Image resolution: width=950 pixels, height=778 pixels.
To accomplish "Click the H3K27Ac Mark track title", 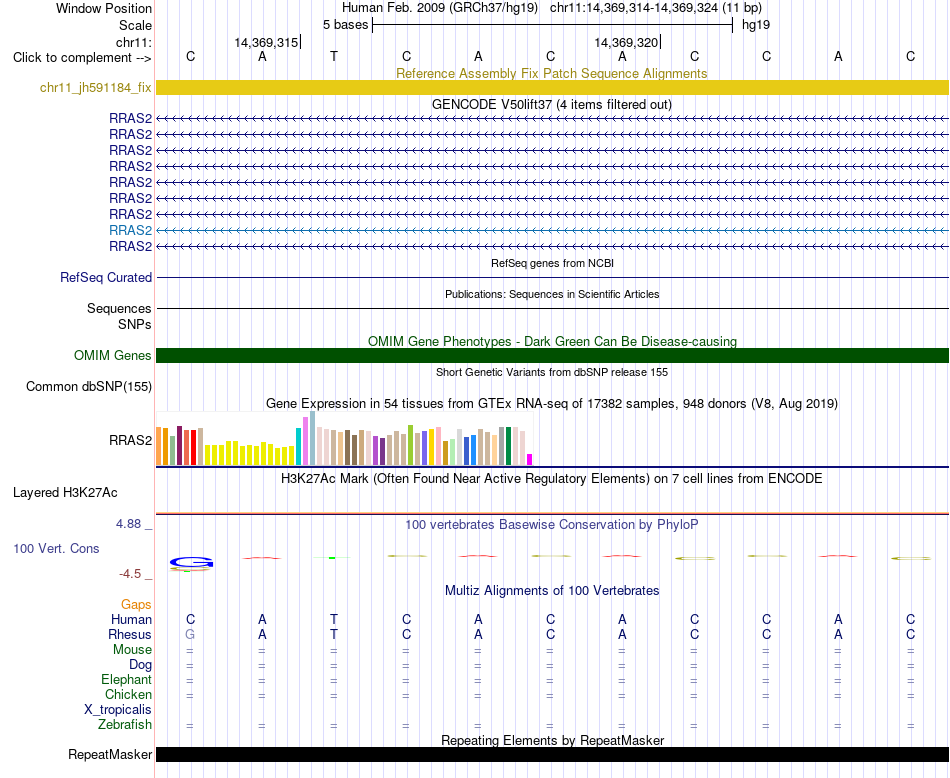I will click(x=551, y=479).
